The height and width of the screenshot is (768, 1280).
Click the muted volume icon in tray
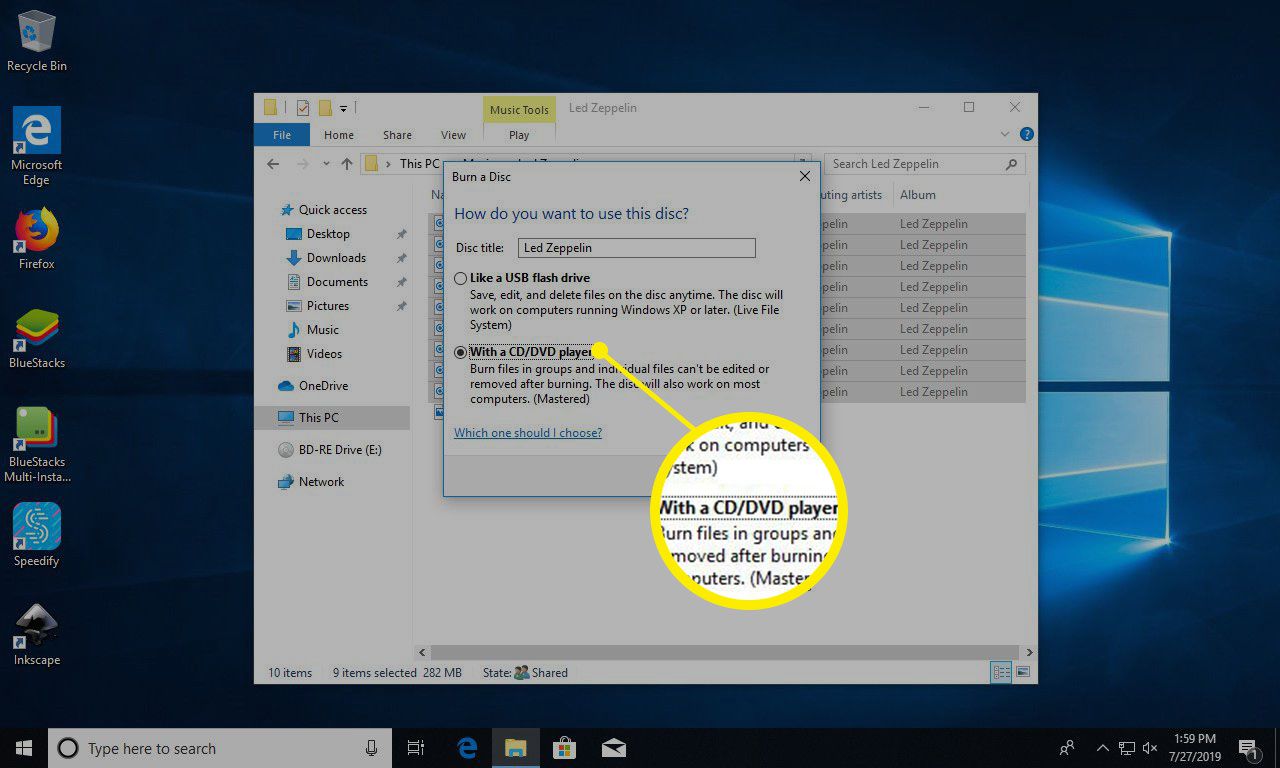point(1150,748)
